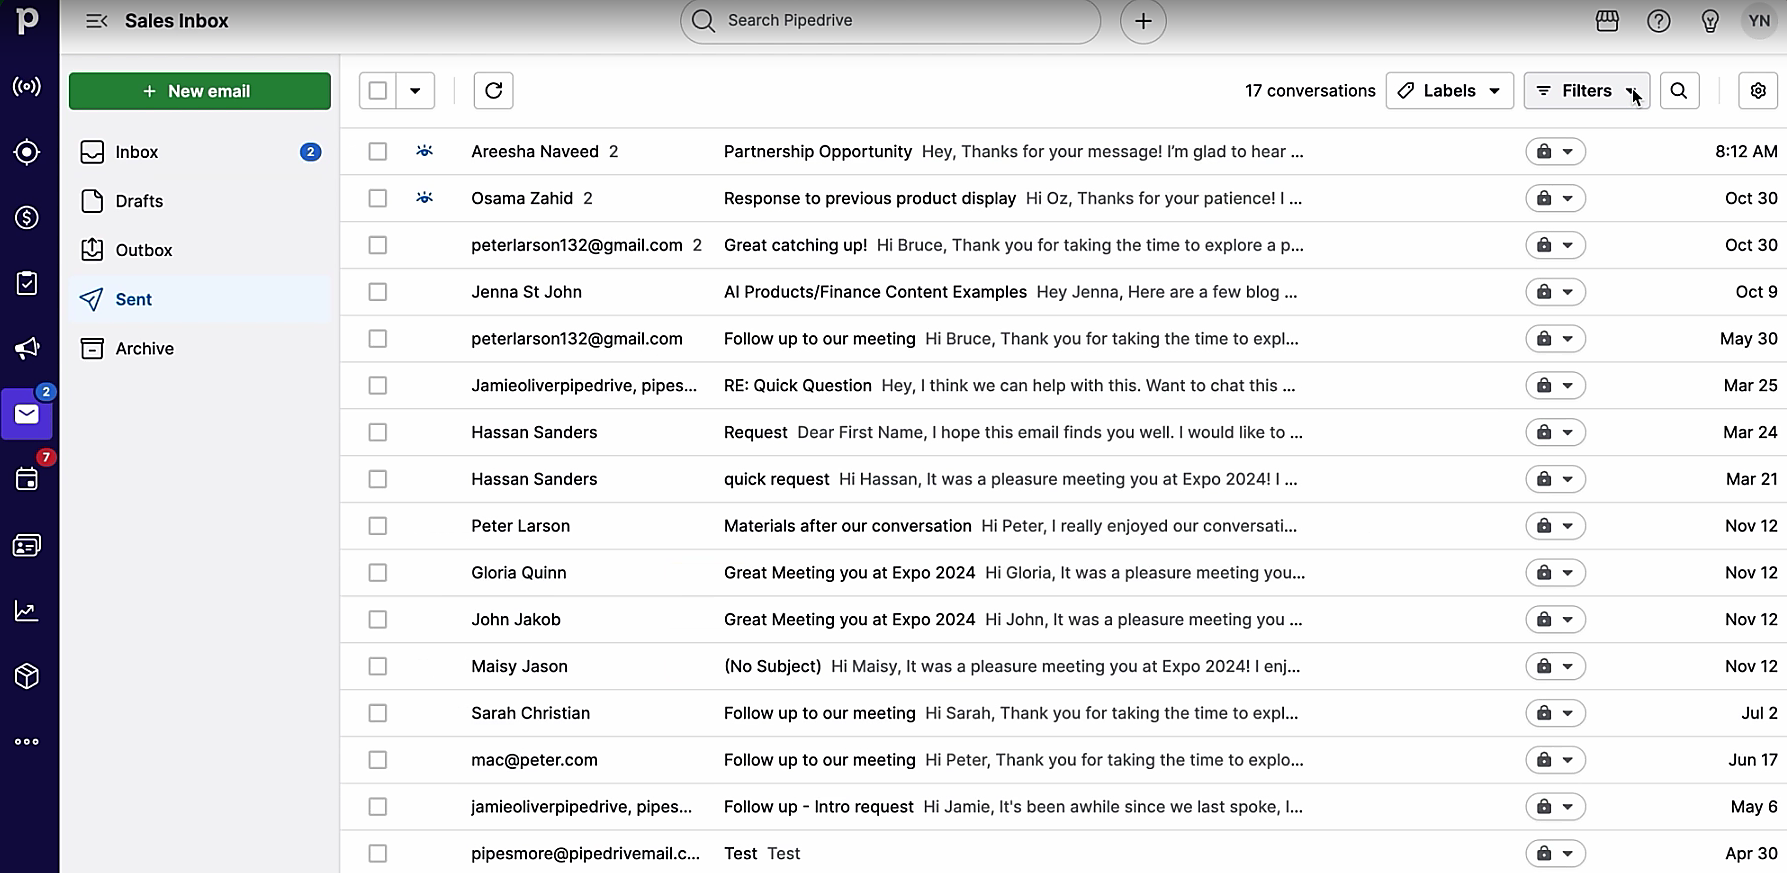This screenshot has height=873, width=1787.
Task: Open privacy lock dropdown for Request email
Action: [x=1555, y=432]
